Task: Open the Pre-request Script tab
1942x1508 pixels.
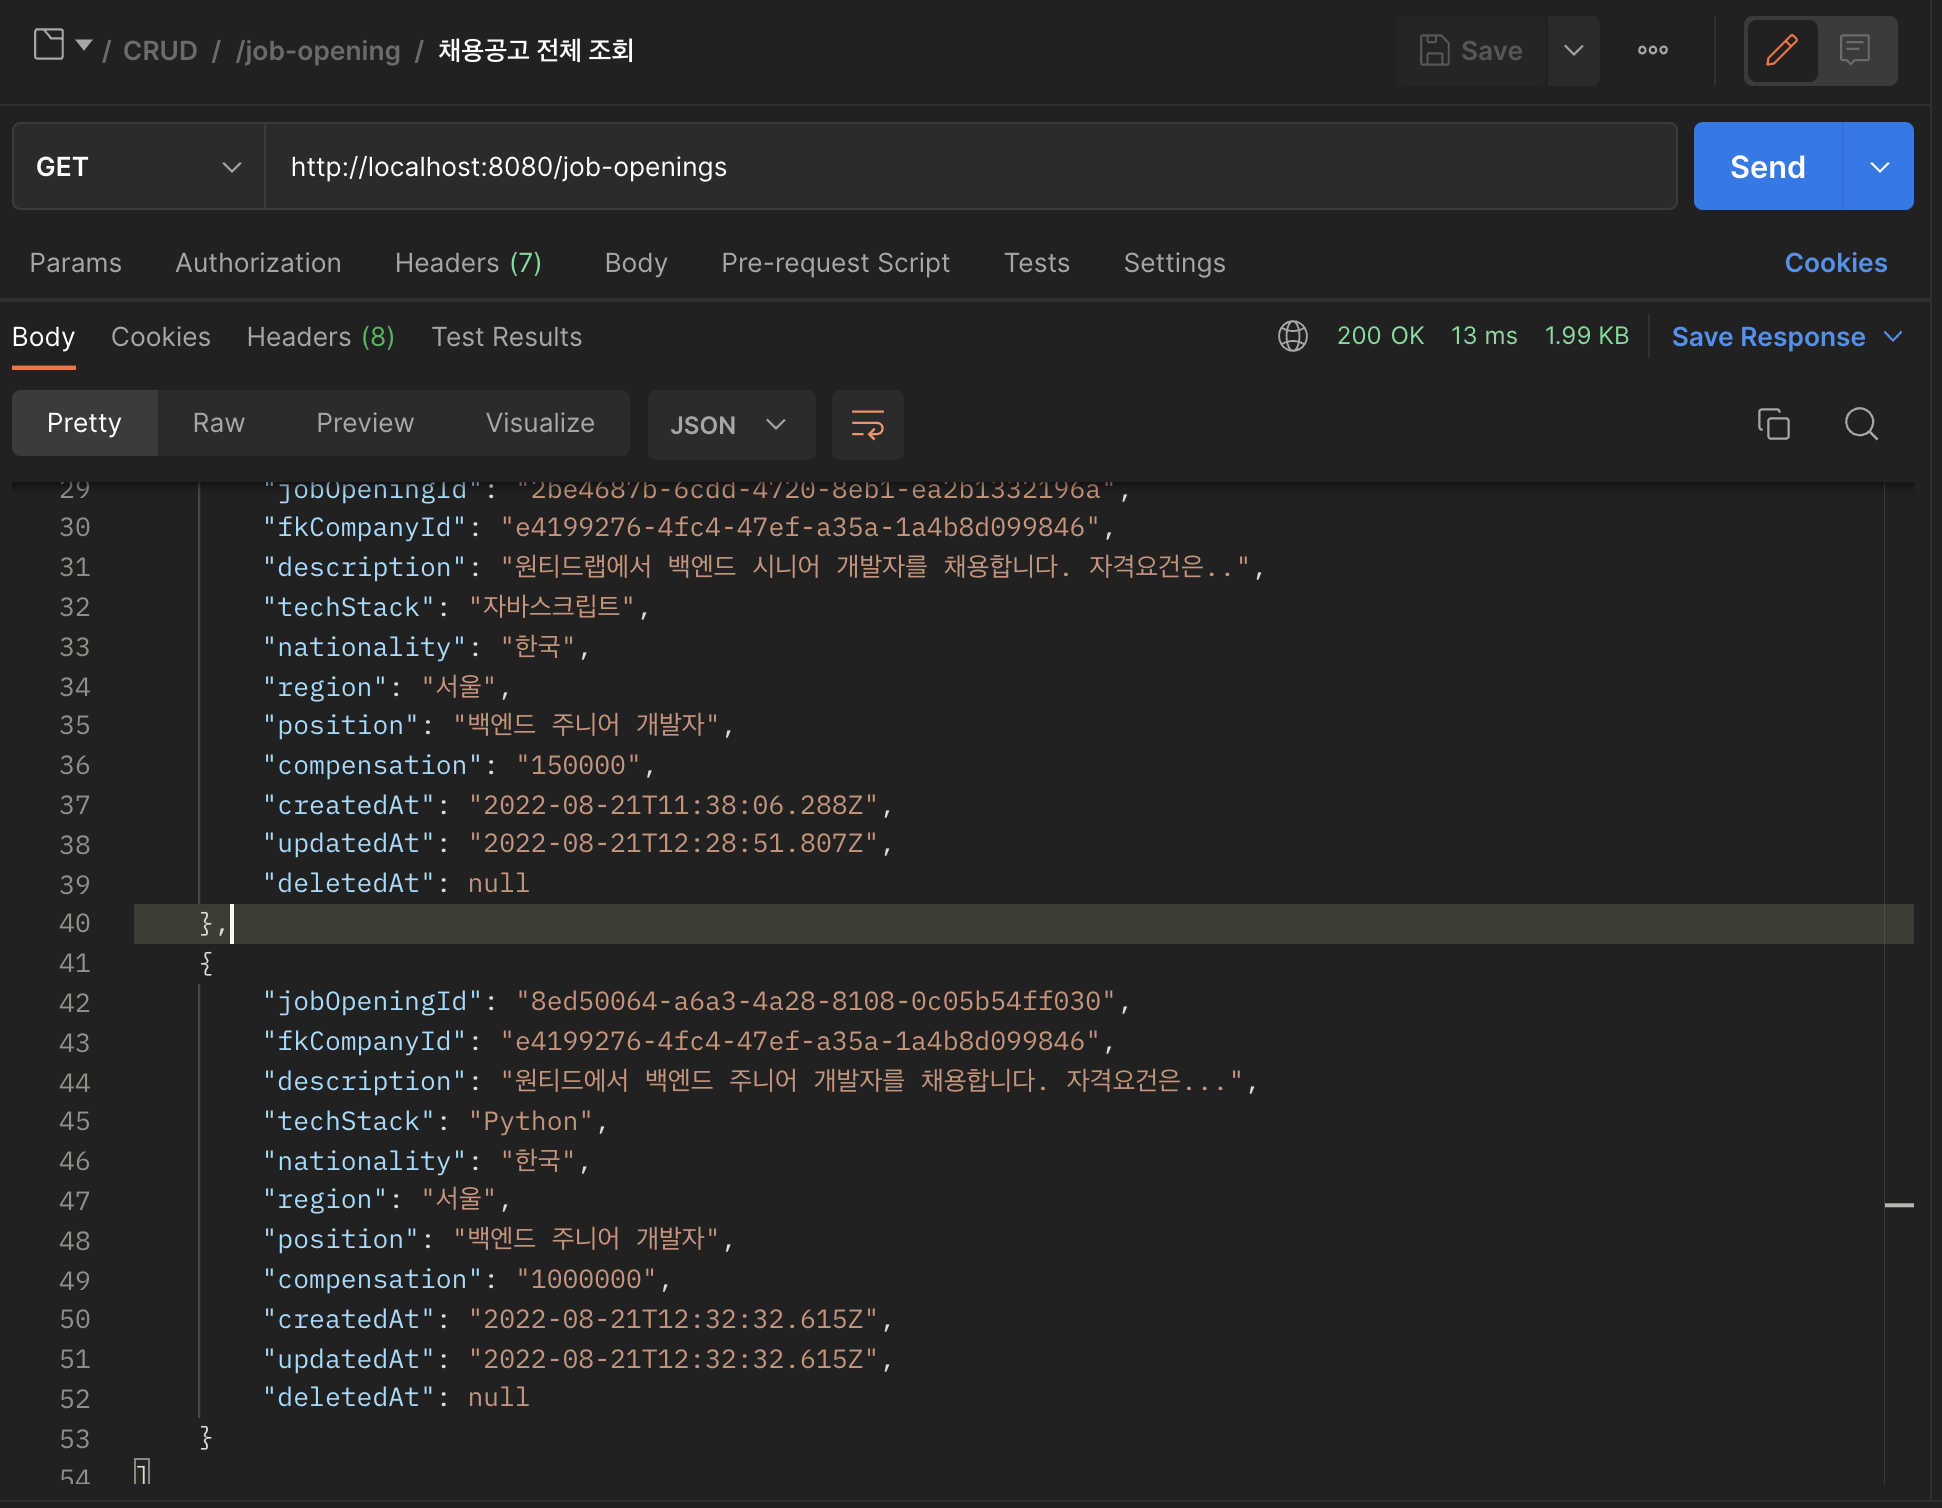Action: click(x=836, y=262)
